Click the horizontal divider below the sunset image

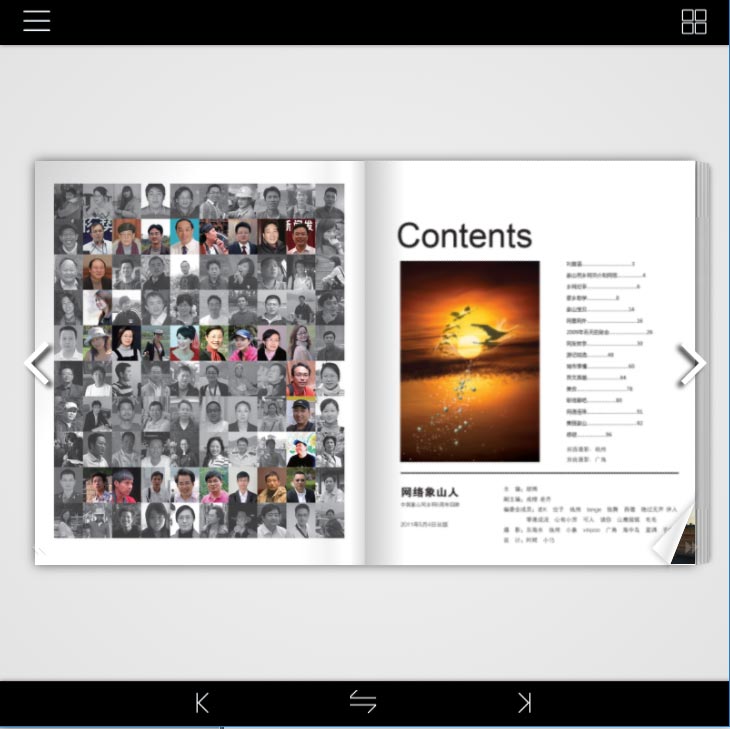tap(538, 473)
